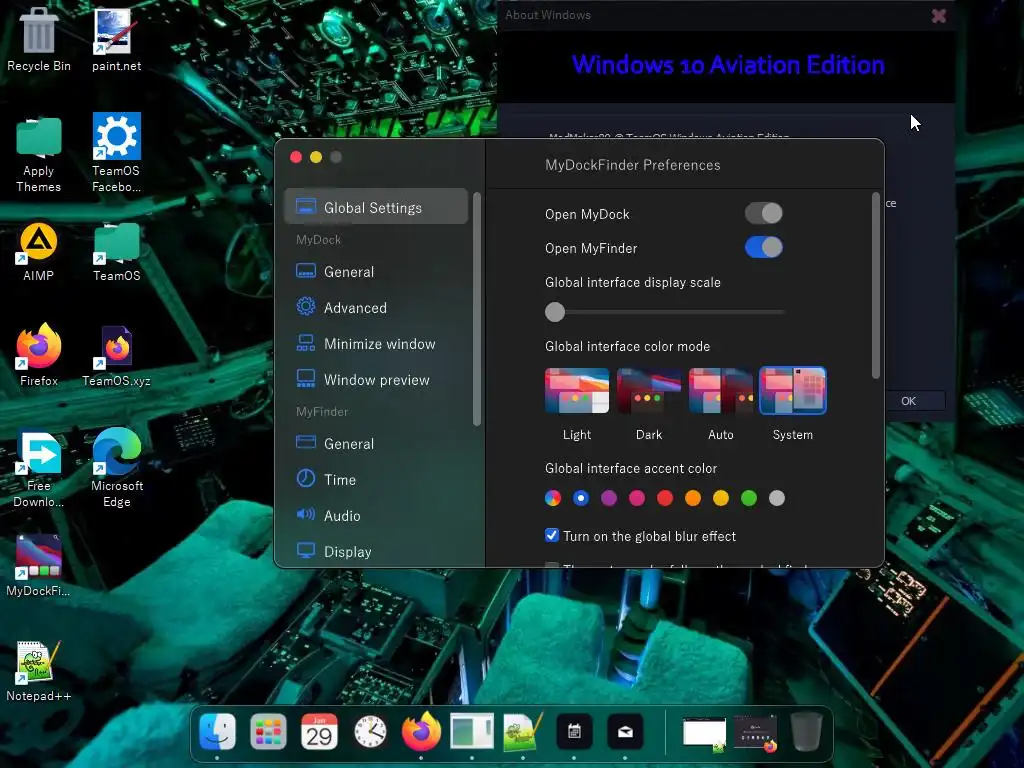Viewport: 1024px width, 768px height.
Task: Select the white minimized window in dock
Action: pos(704,733)
